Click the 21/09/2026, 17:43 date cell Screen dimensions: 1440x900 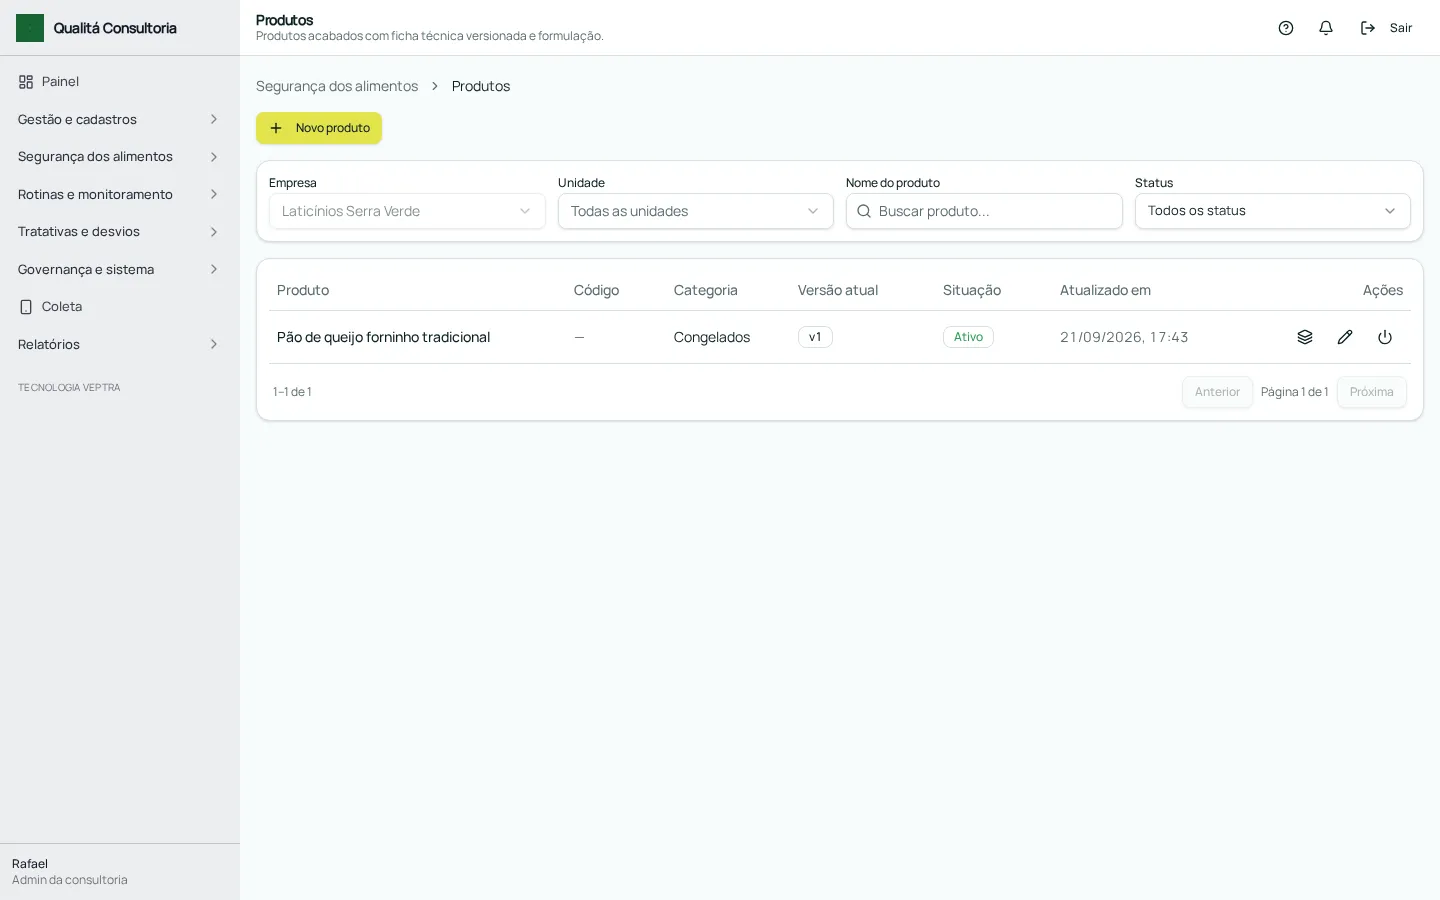(x=1124, y=337)
